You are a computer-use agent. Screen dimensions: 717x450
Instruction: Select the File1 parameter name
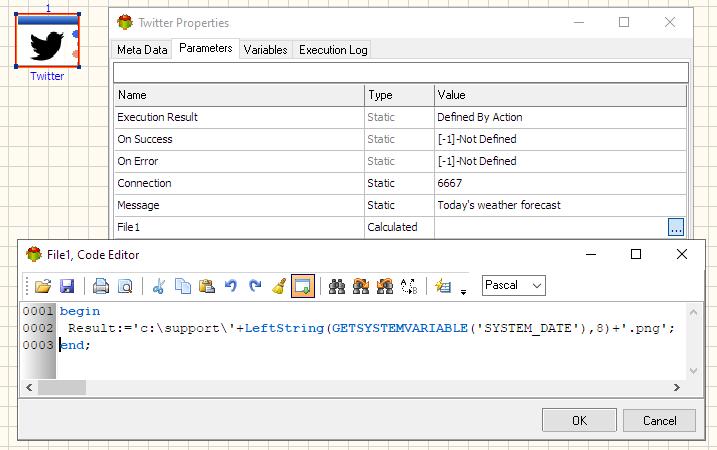point(128,227)
